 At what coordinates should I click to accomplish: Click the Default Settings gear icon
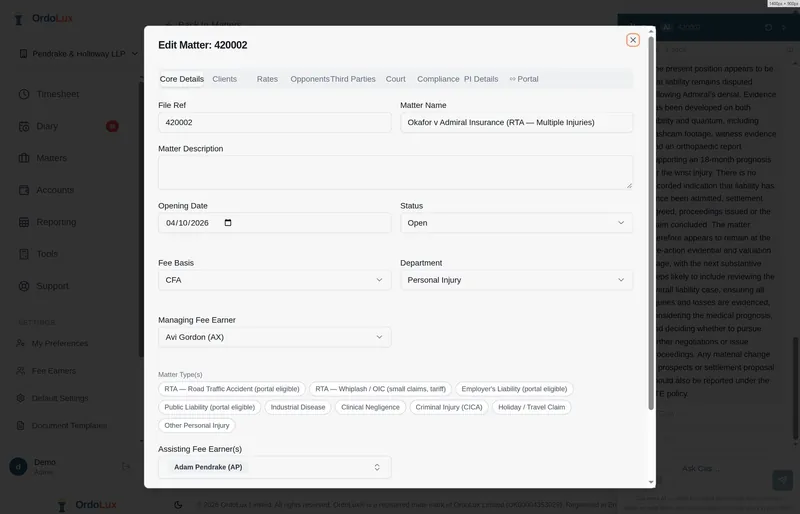click(20, 398)
